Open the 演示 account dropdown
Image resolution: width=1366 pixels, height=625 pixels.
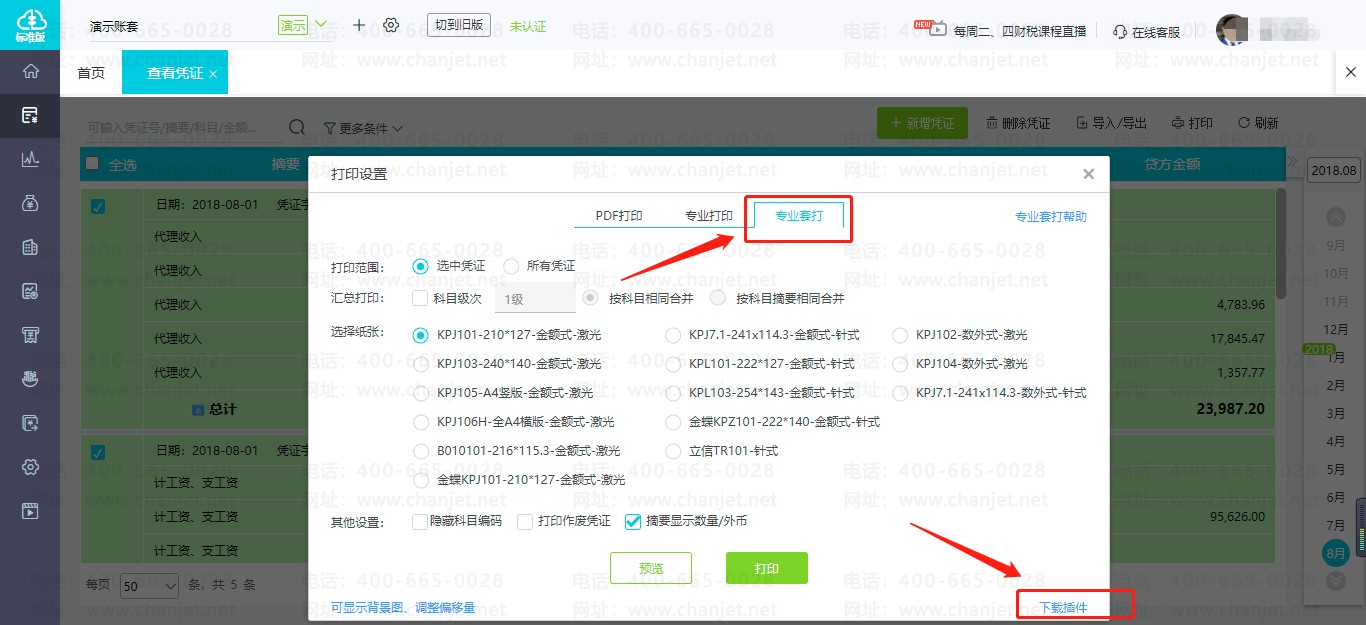pyautogui.click(x=303, y=25)
